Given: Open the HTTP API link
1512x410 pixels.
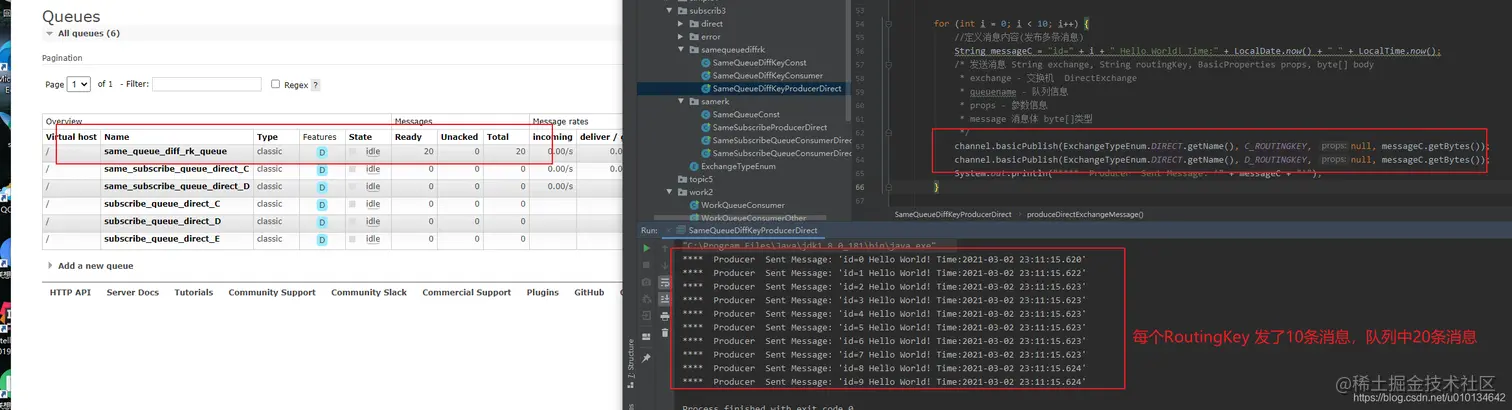Looking at the screenshot, I should click(70, 293).
